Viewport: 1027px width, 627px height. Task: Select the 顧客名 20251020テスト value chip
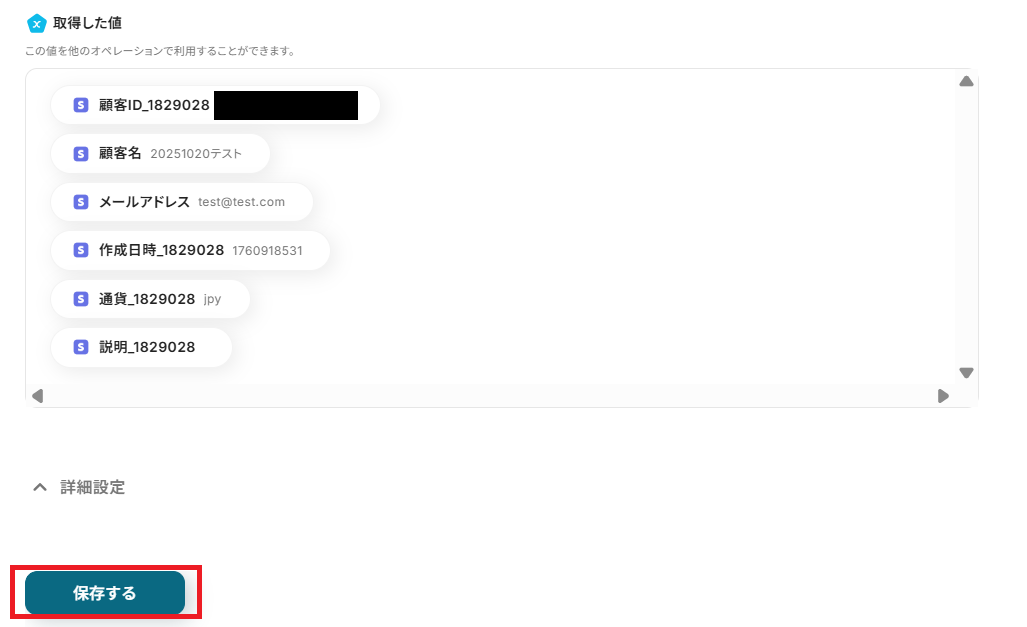click(x=160, y=153)
